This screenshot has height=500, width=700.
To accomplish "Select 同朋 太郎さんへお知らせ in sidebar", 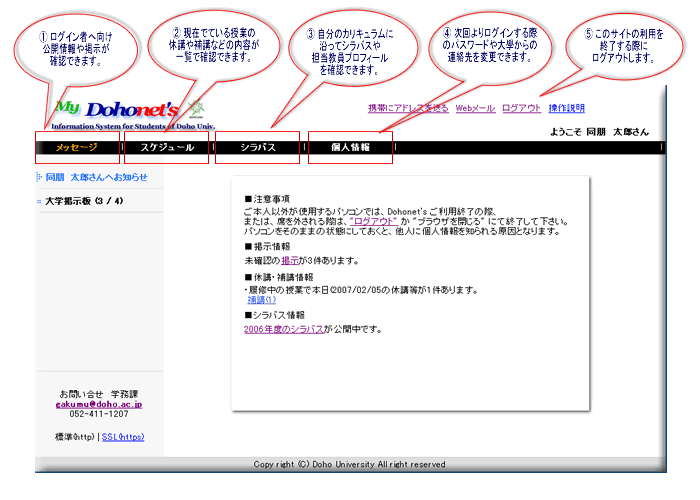I will 96,177.
